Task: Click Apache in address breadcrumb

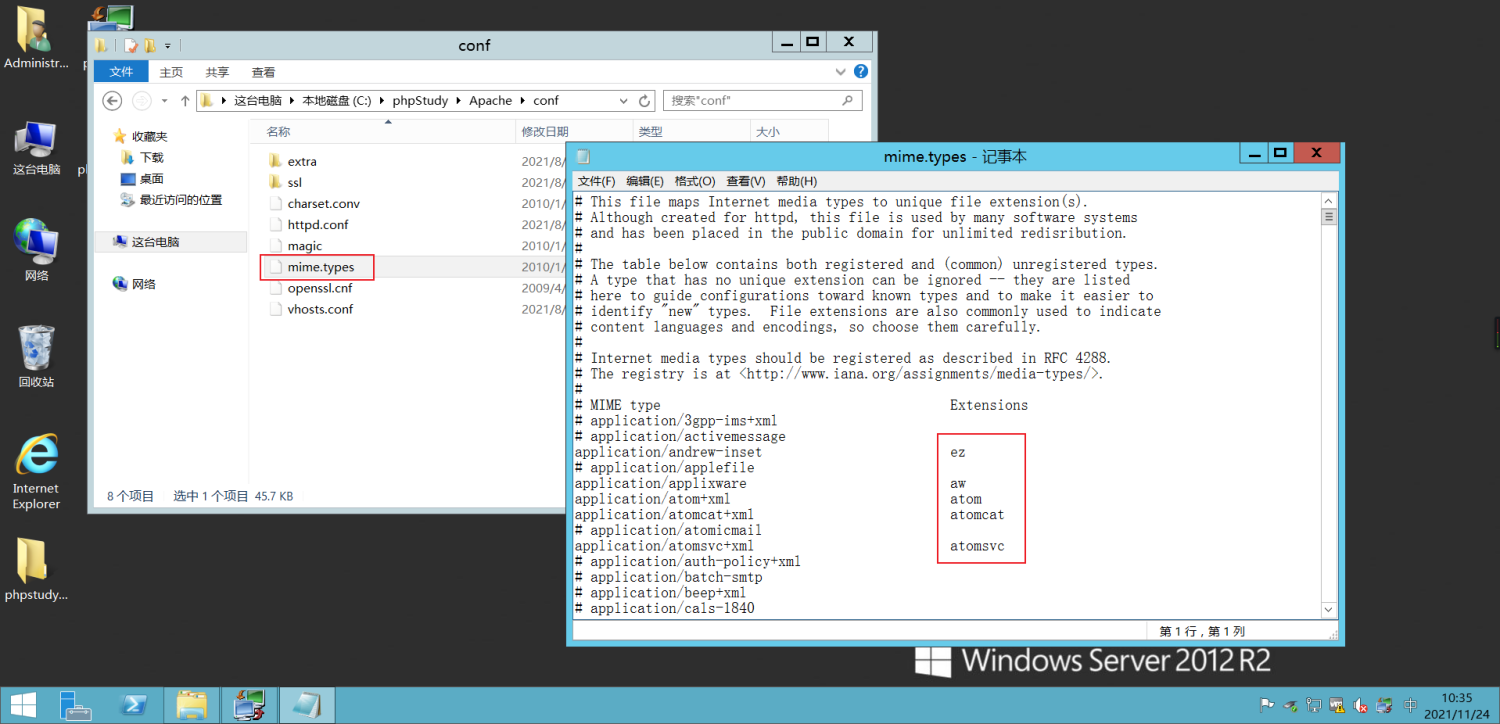Action: point(491,101)
